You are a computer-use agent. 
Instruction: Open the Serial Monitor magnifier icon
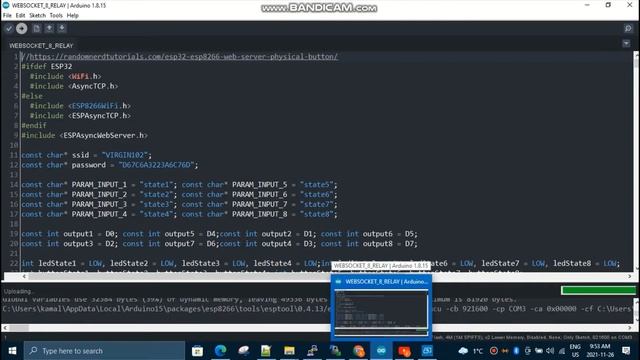(628, 29)
